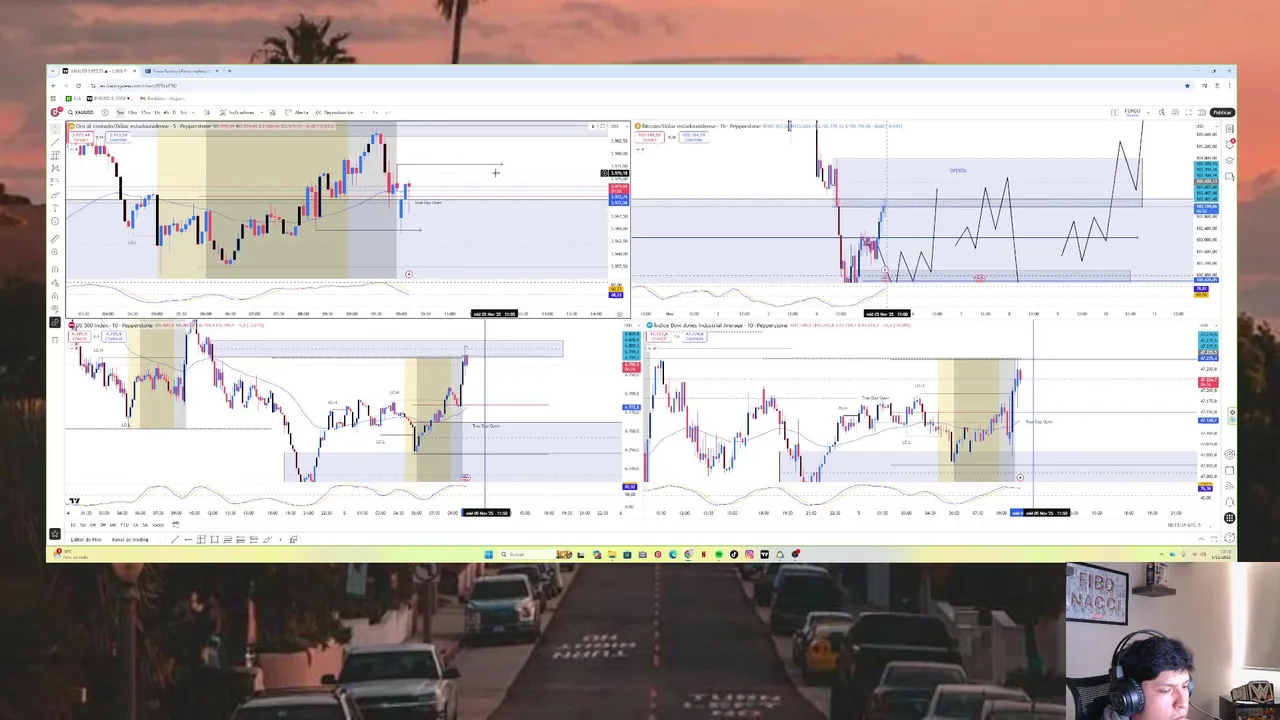The height and width of the screenshot is (720, 1280).
Task: Click the Publicar button
Action: 1222,112
